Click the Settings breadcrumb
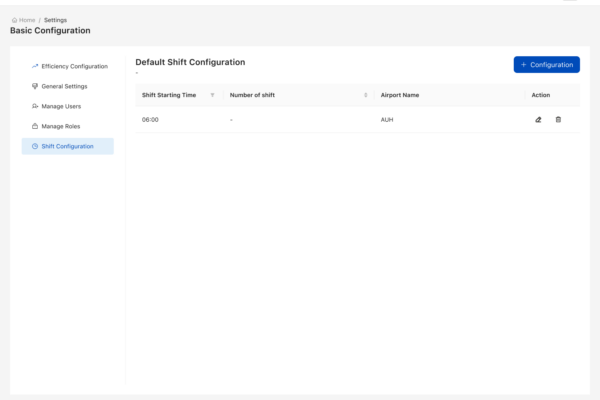Screen dimensions: 600x400 55,20
